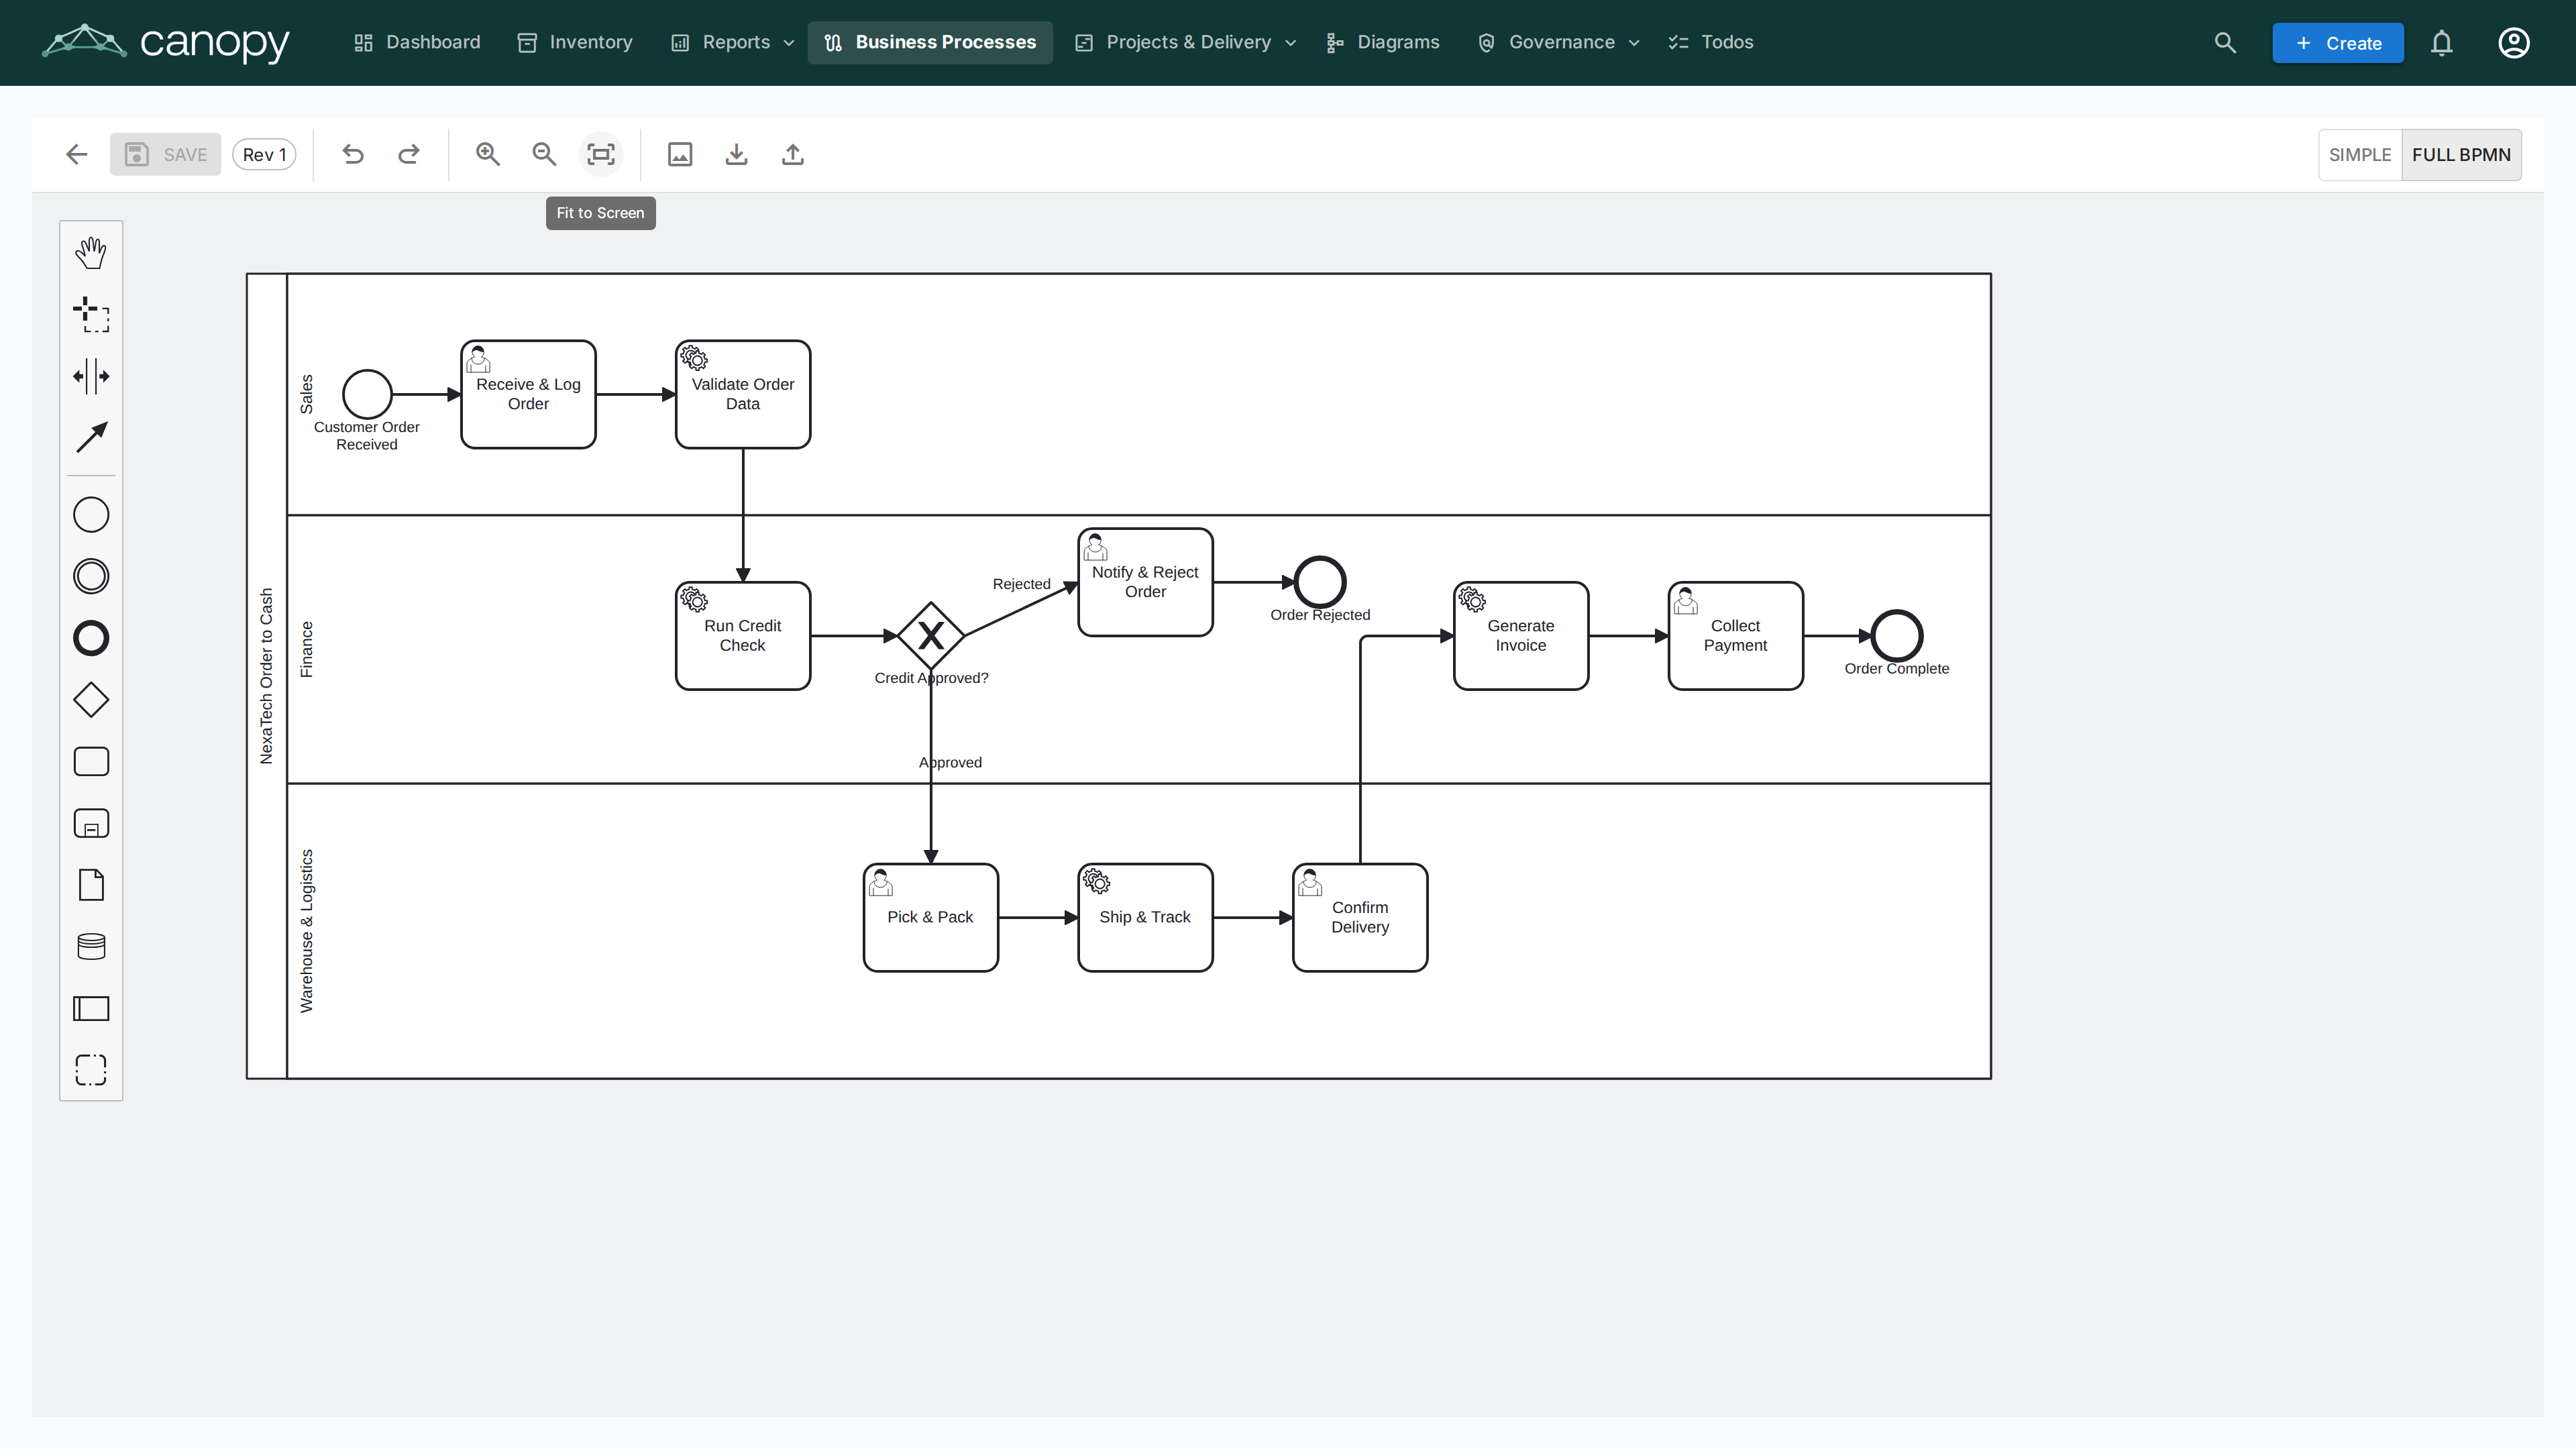Select the Collect Payment task

coord(1736,636)
